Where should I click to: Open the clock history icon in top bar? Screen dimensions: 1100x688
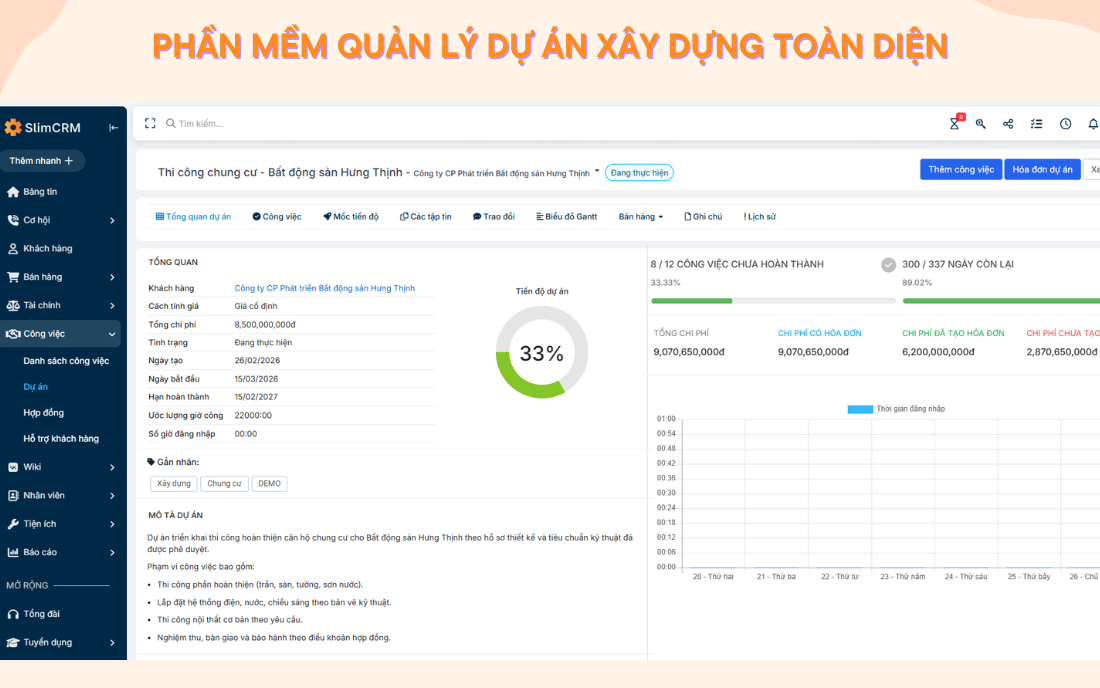pyautogui.click(x=1065, y=123)
